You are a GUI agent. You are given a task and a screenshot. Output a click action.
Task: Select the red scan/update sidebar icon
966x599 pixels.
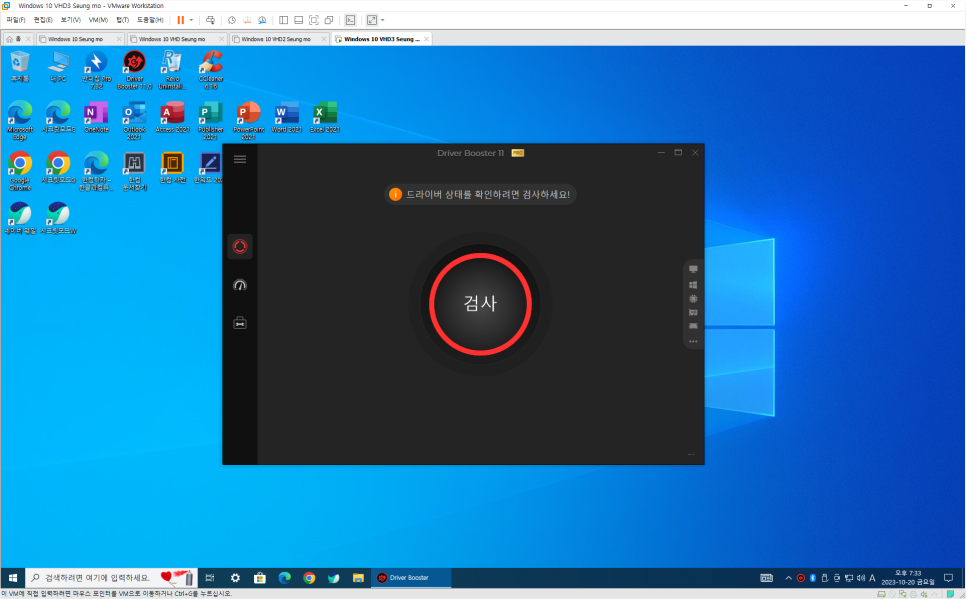240,247
